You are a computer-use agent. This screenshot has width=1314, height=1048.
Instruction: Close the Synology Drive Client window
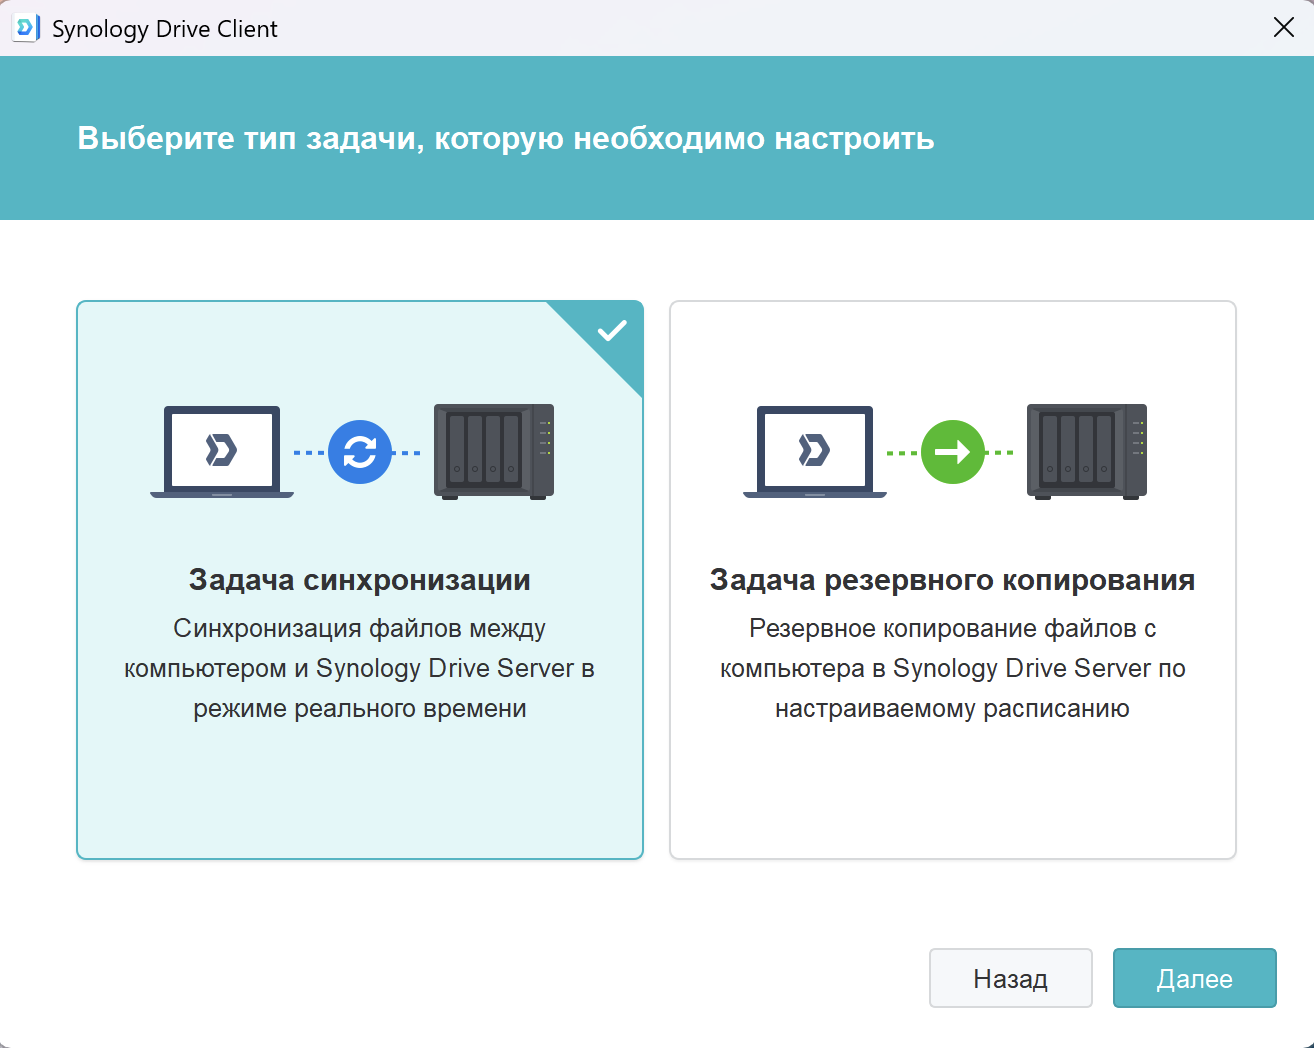pos(1284,28)
